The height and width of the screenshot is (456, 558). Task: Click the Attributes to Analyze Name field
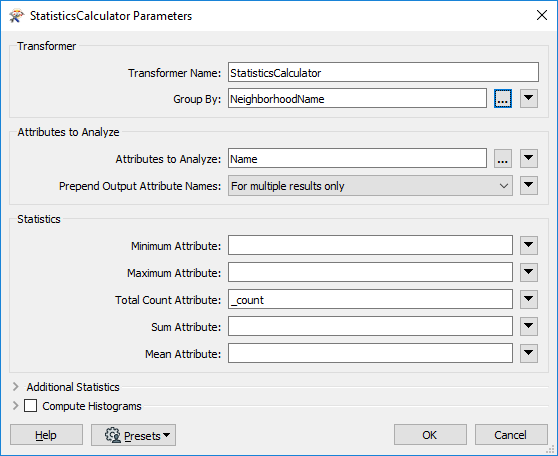click(357, 159)
